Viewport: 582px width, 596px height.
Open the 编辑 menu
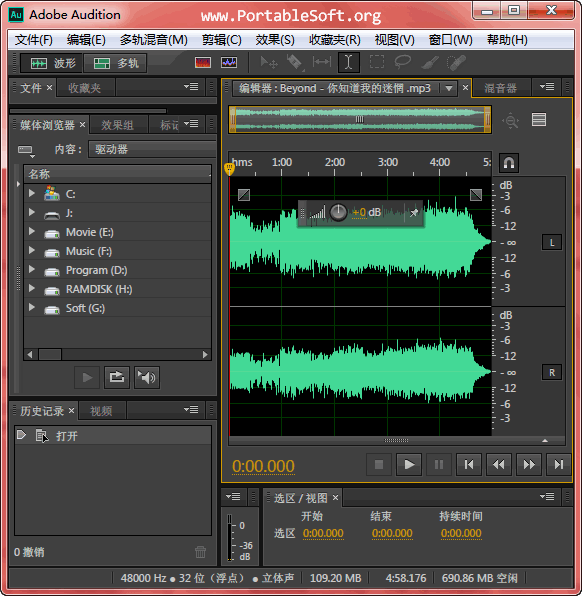86,40
